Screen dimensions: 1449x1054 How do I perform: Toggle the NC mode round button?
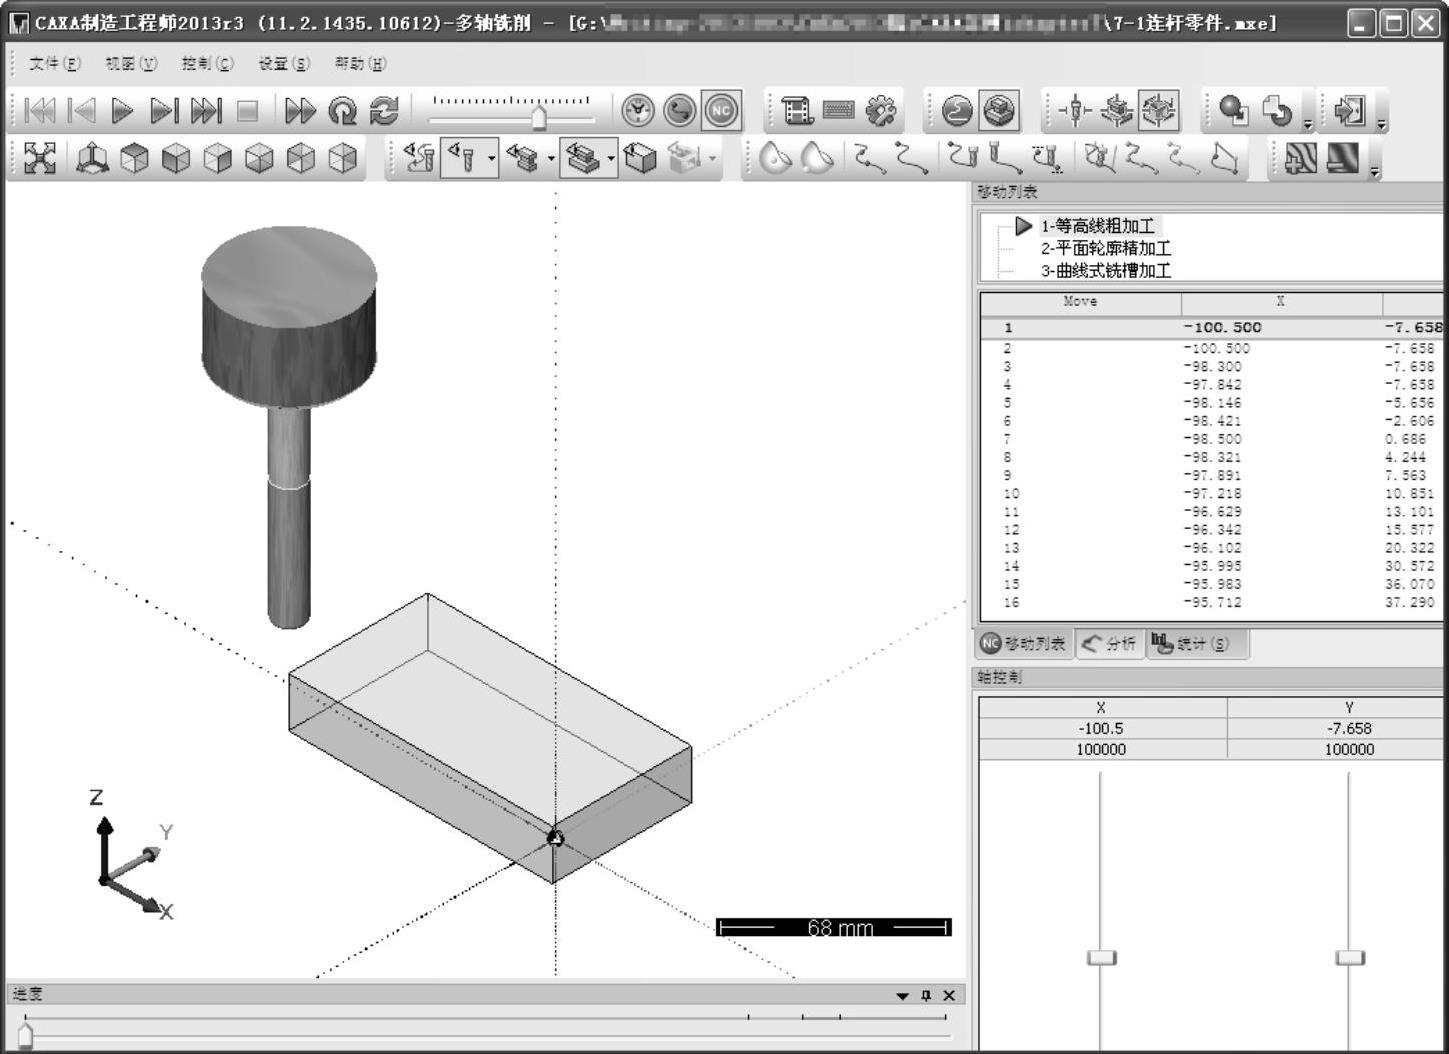pyautogui.click(x=721, y=111)
